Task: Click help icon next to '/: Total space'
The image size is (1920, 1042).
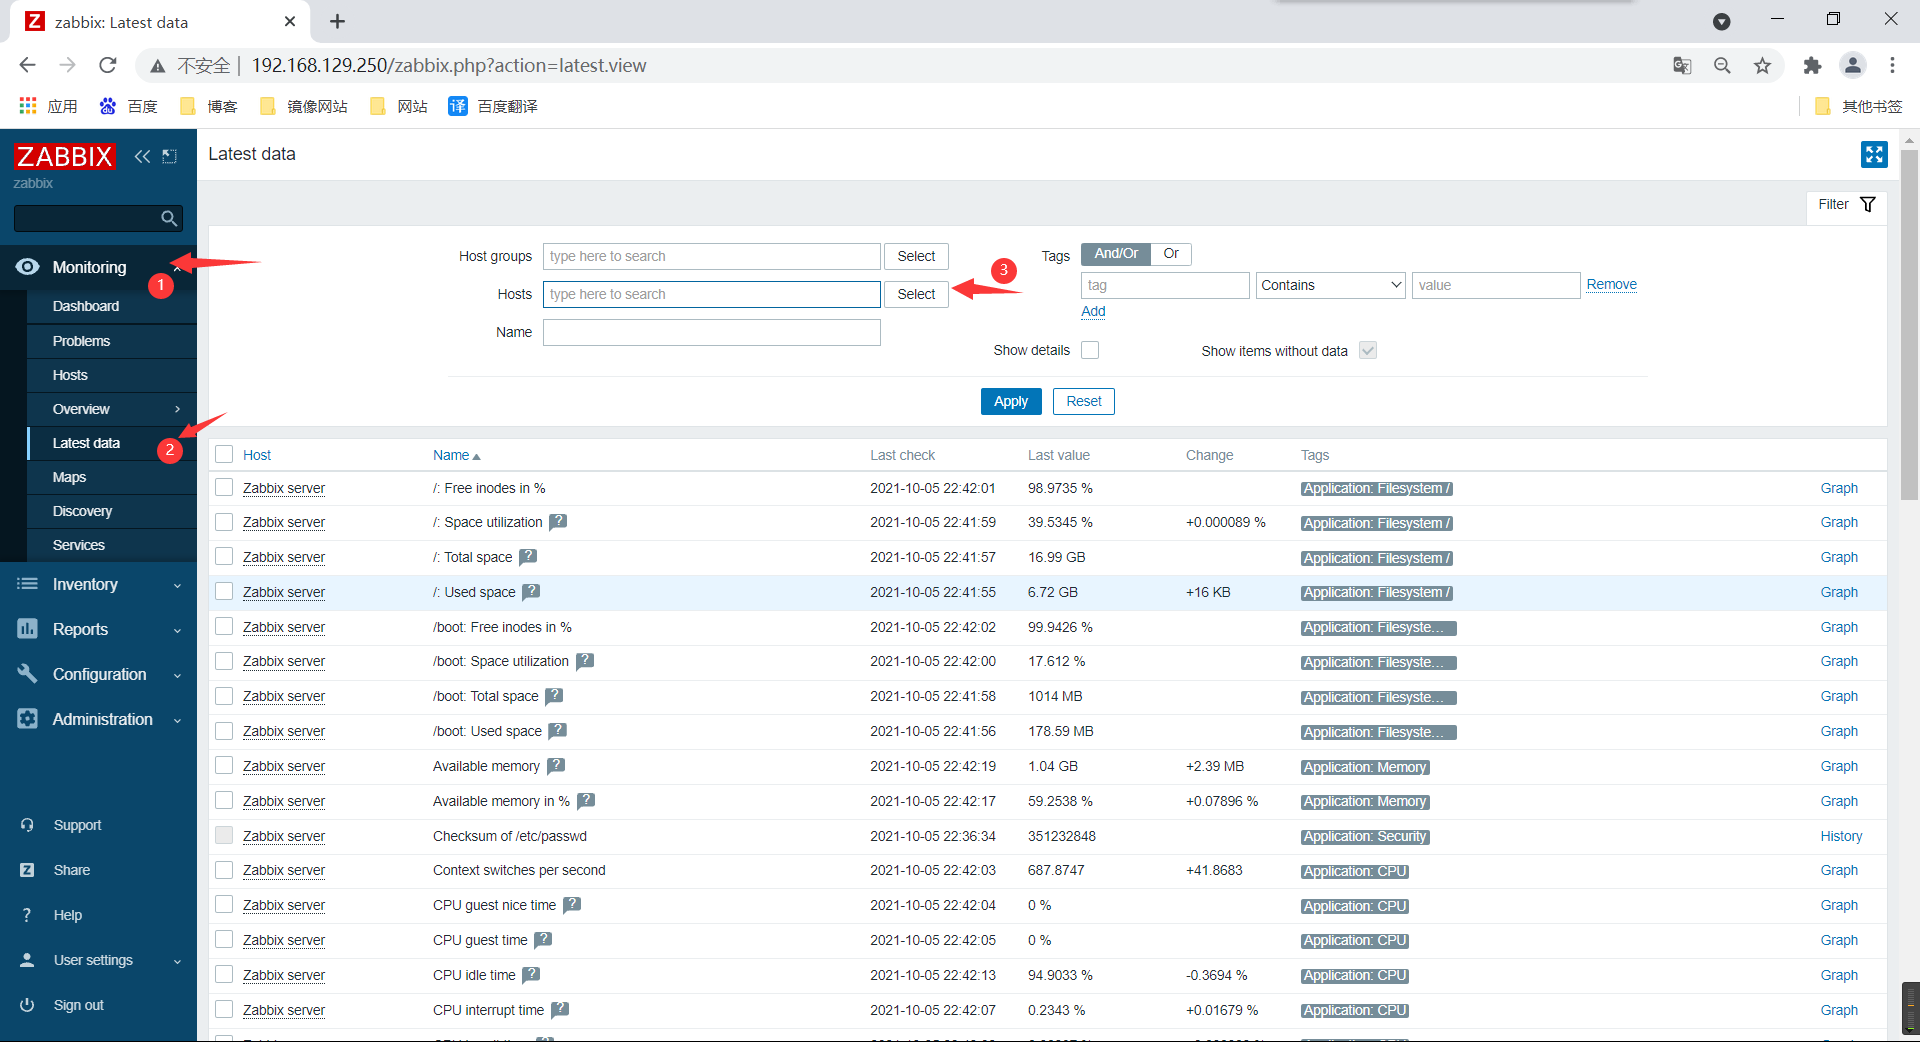Action: (528, 557)
